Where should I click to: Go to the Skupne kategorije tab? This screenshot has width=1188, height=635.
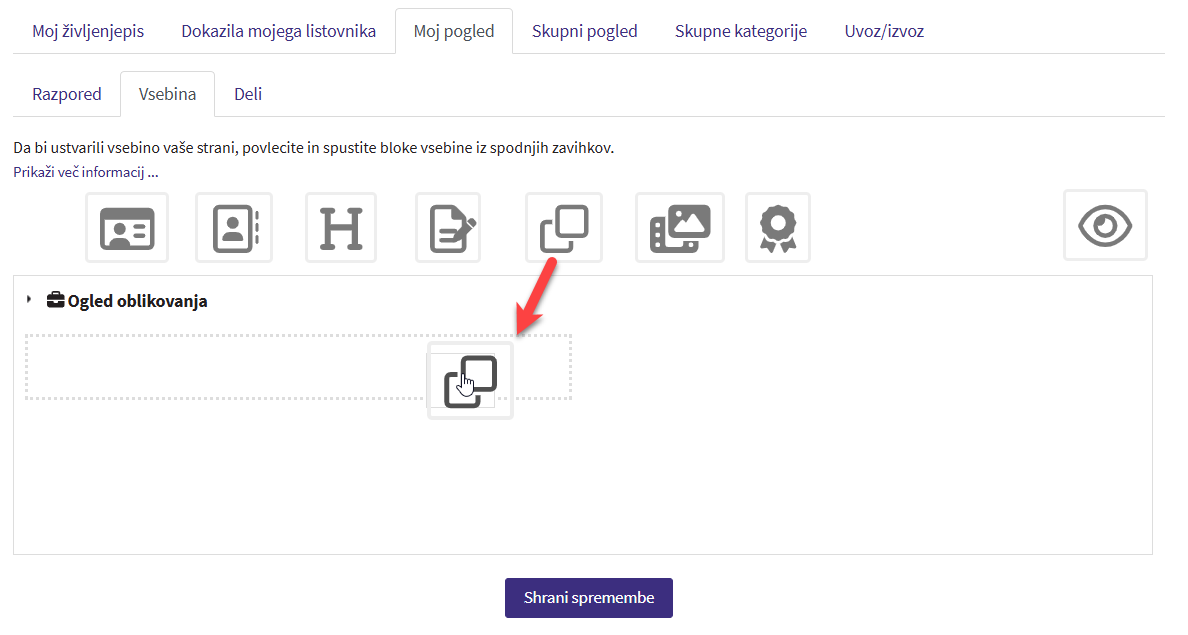[x=740, y=31]
